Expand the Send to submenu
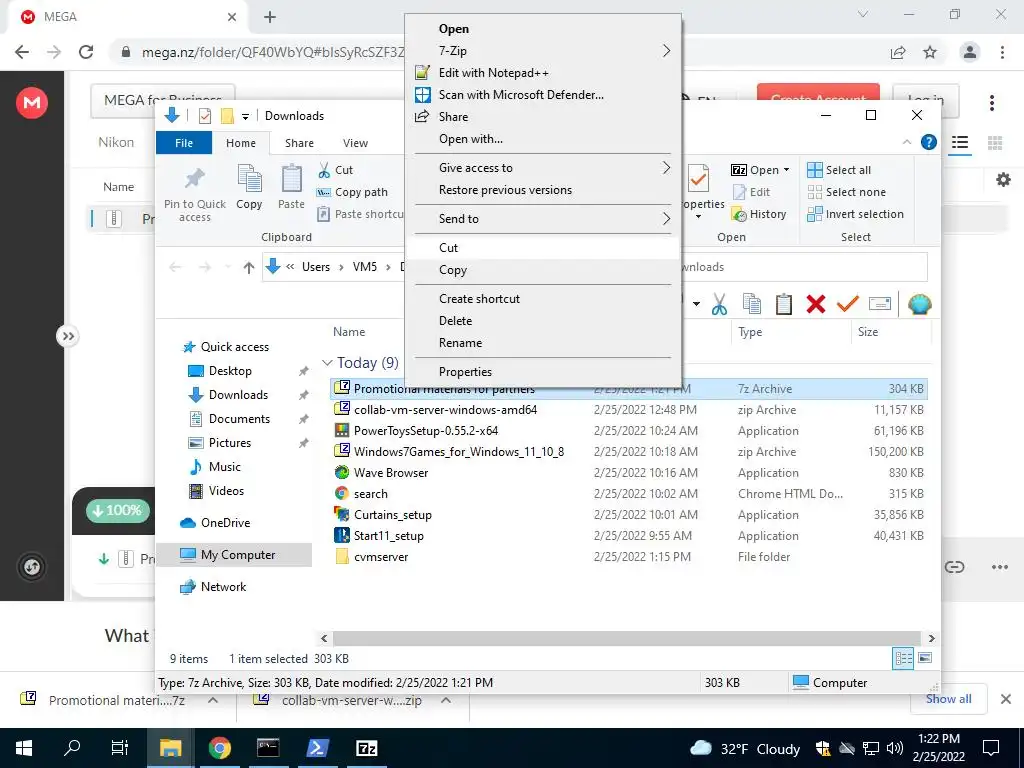This screenshot has height=768, width=1024. 665,219
